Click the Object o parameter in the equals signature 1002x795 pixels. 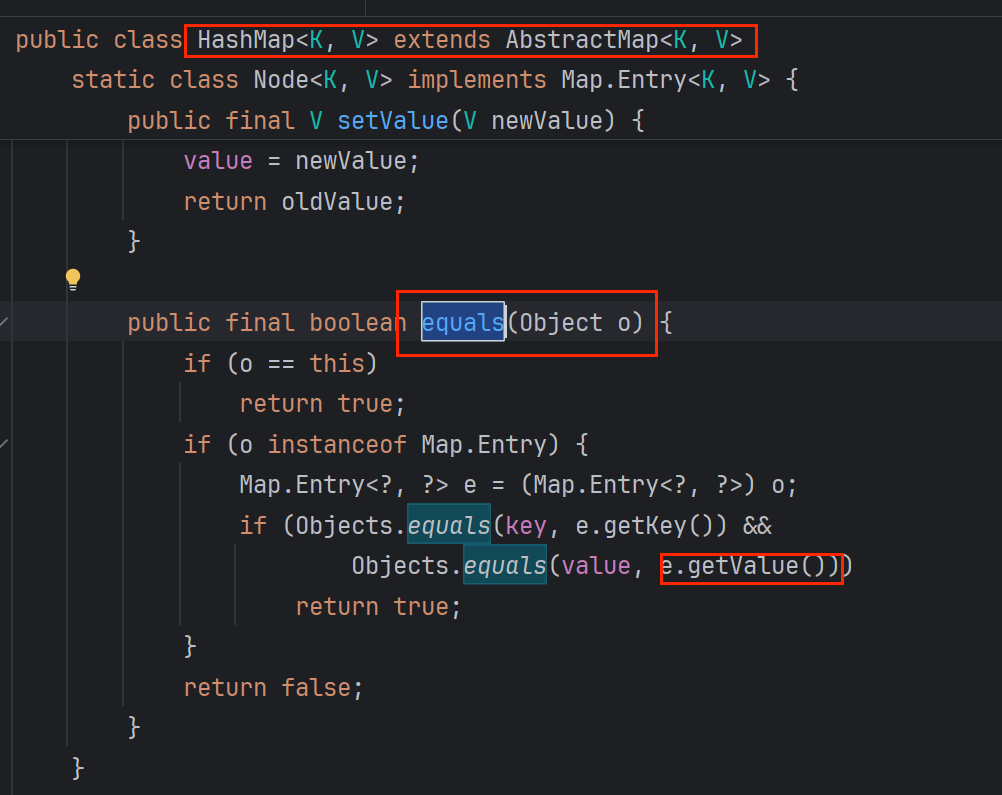(580, 322)
